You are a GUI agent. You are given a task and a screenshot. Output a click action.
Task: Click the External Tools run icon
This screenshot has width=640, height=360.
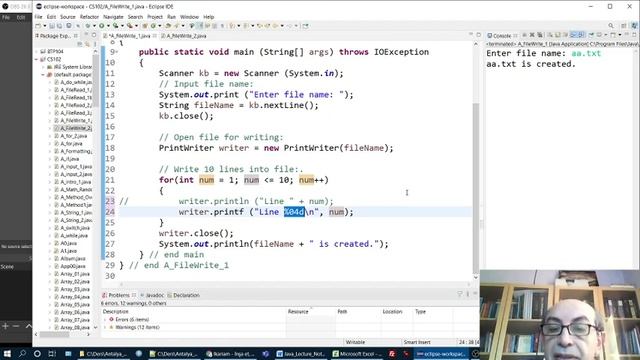click(x=130, y=26)
